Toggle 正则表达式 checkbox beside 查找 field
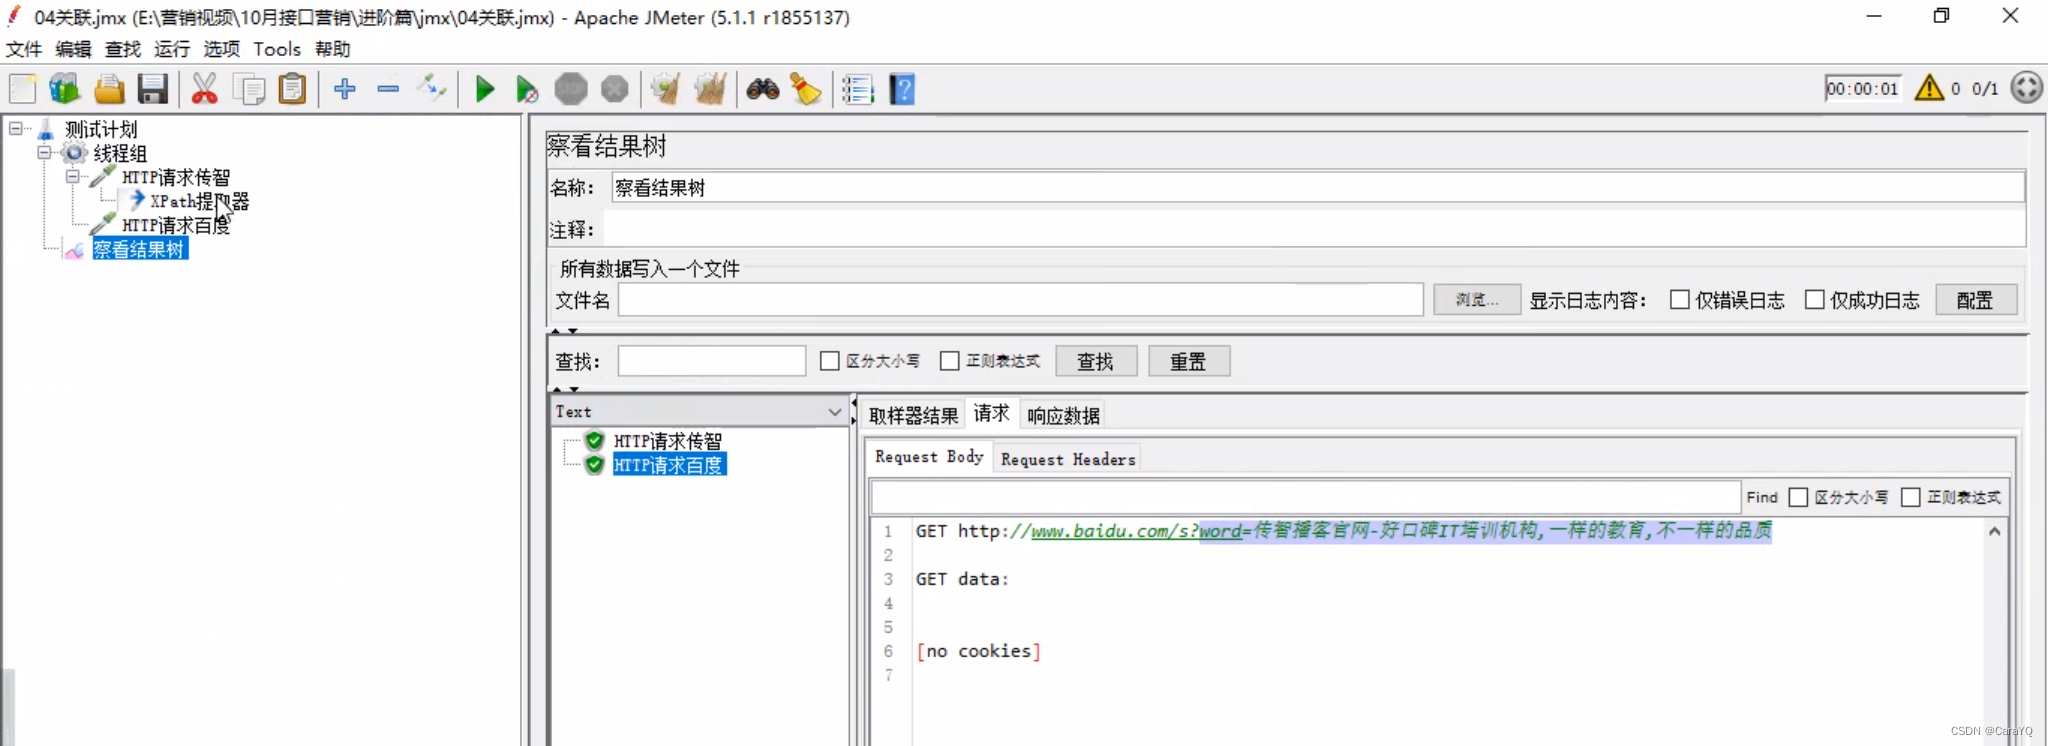This screenshot has width=2048, height=746. coord(950,360)
